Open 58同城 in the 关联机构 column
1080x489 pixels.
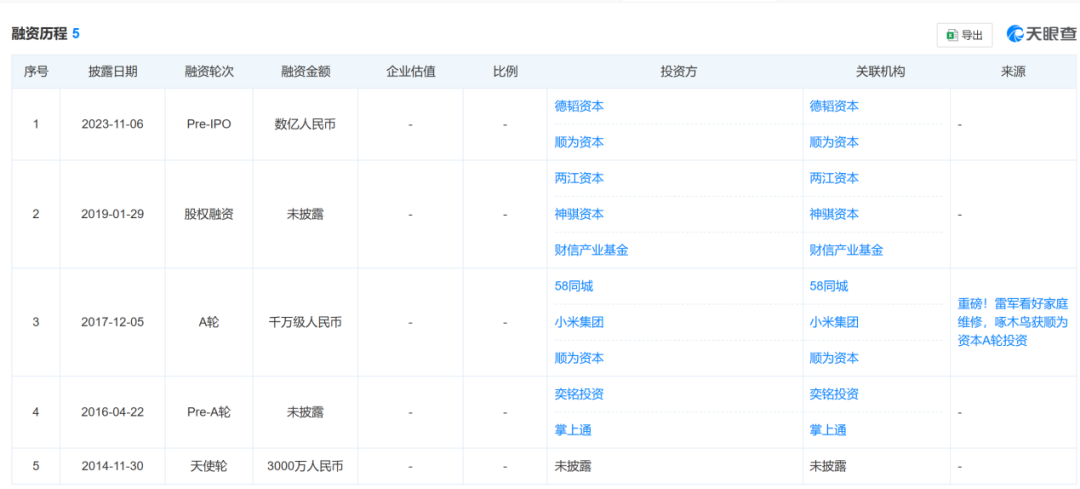pyautogui.click(x=829, y=287)
